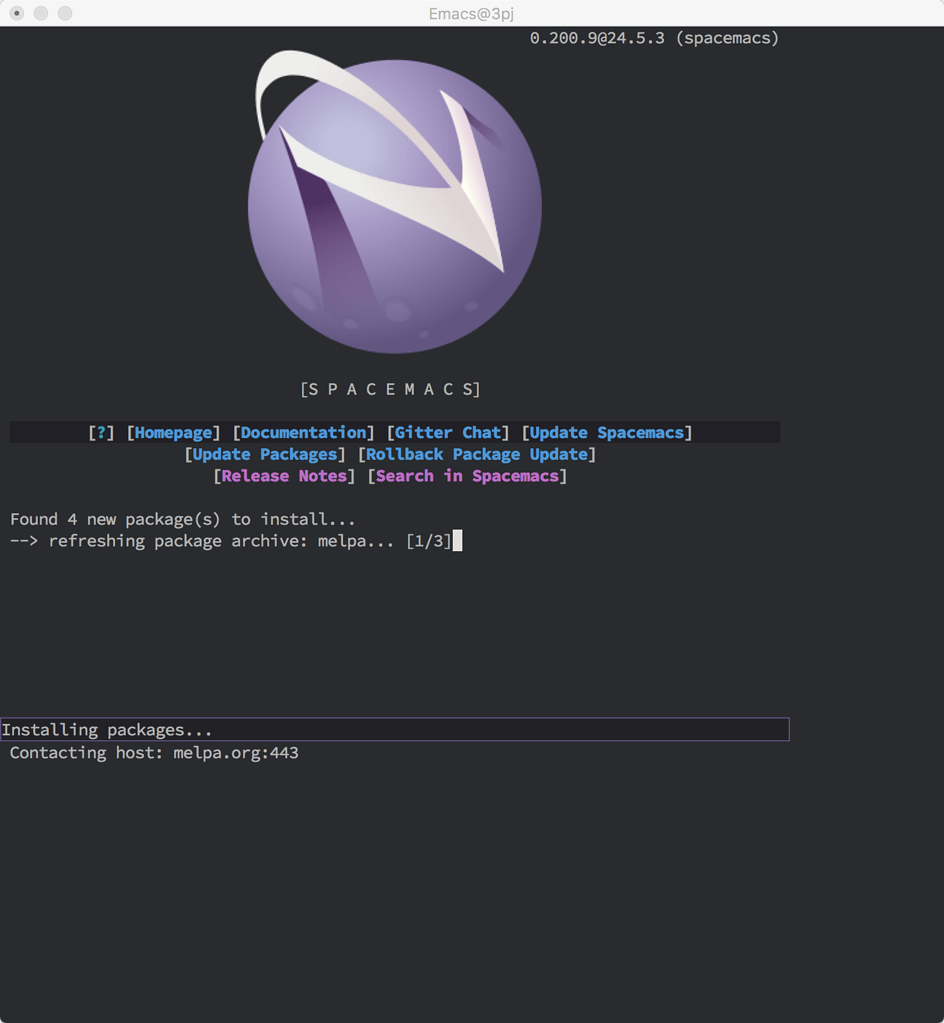The height and width of the screenshot is (1023, 944).
Task: Open the [?] quickstart help
Action: pos(100,432)
